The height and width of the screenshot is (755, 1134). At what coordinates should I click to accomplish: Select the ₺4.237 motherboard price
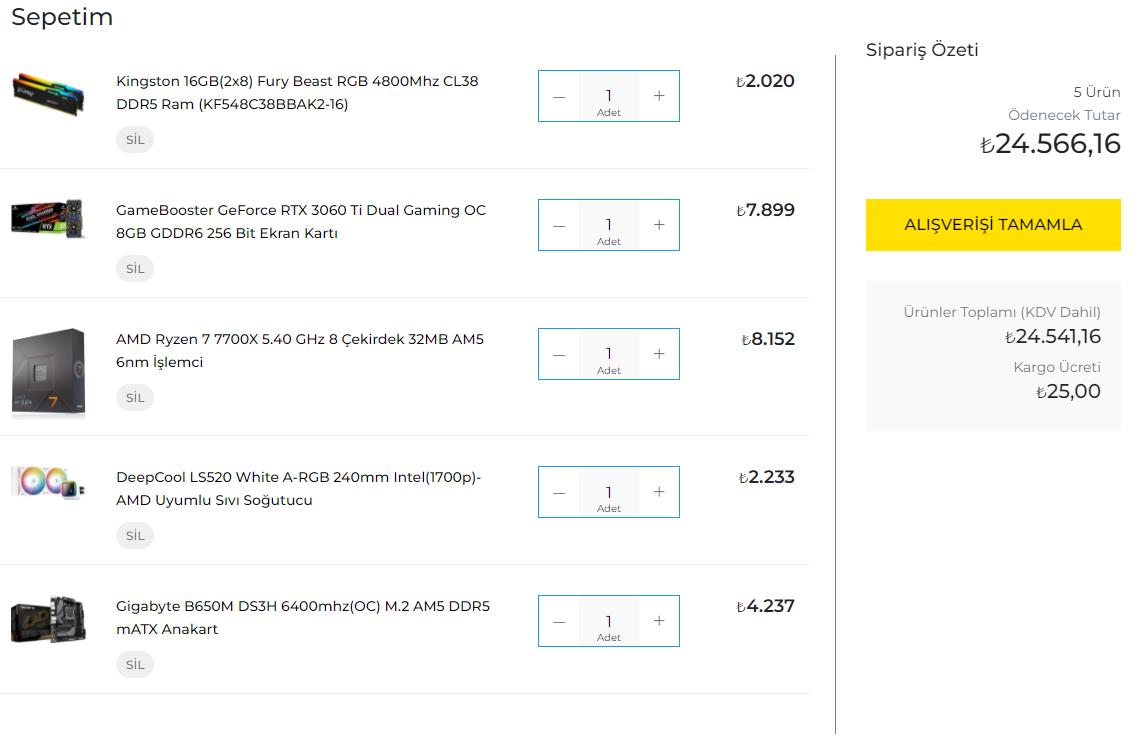point(765,606)
